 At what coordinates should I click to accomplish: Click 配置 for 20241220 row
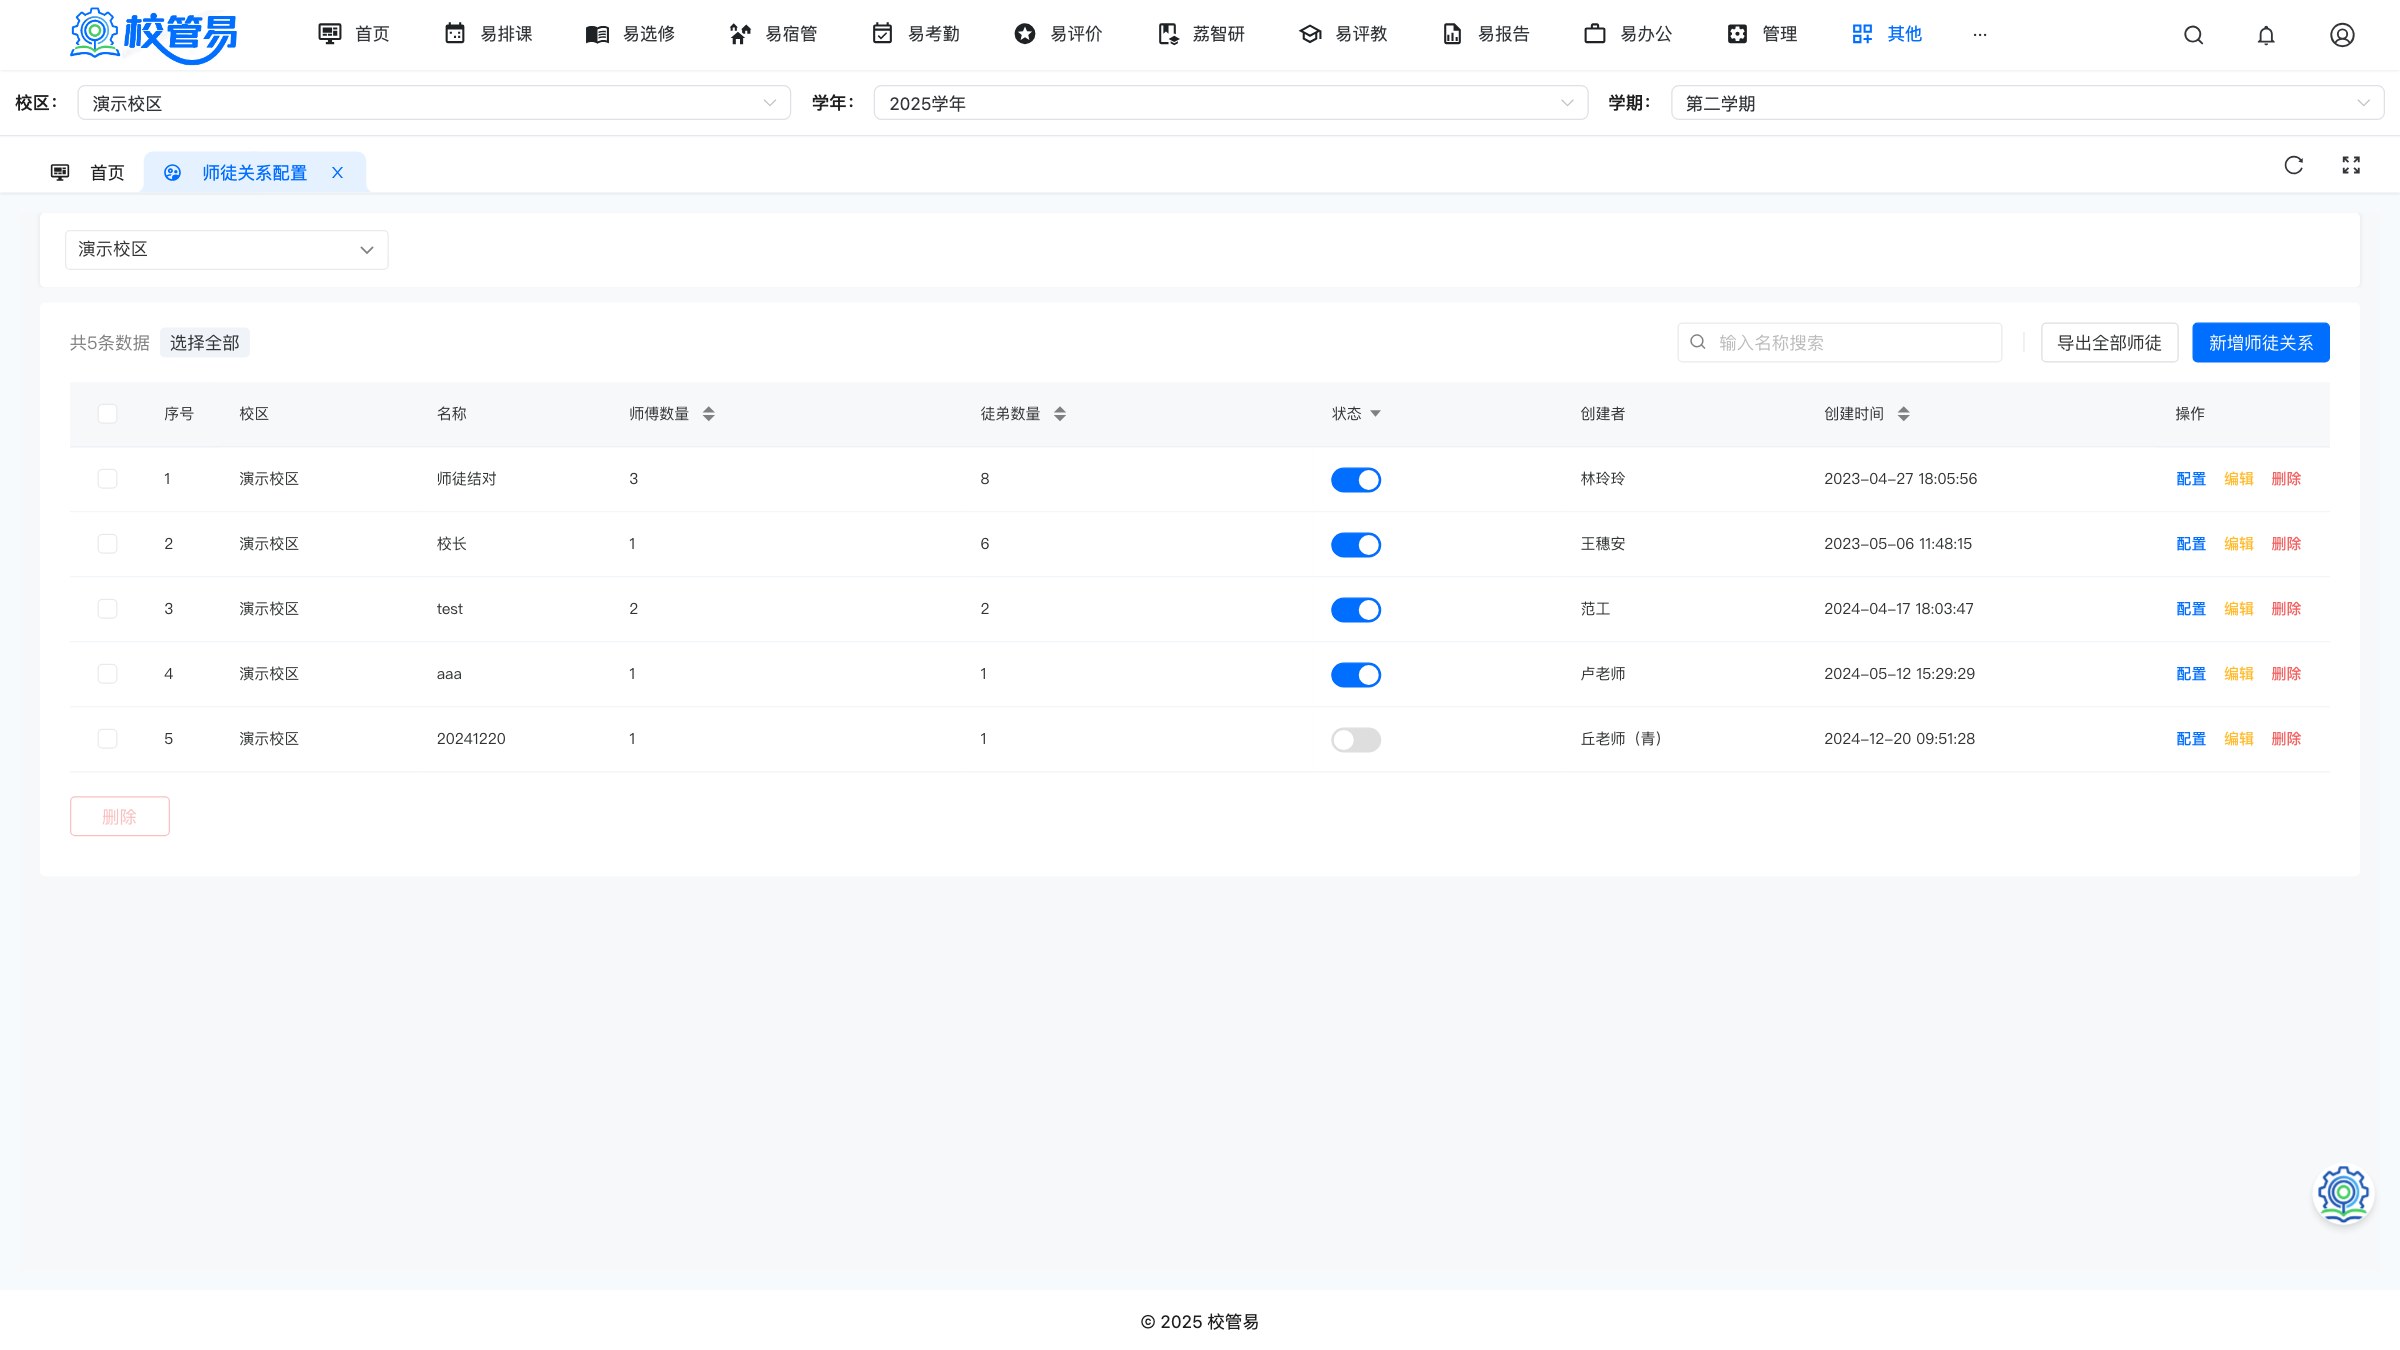pyautogui.click(x=2190, y=739)
